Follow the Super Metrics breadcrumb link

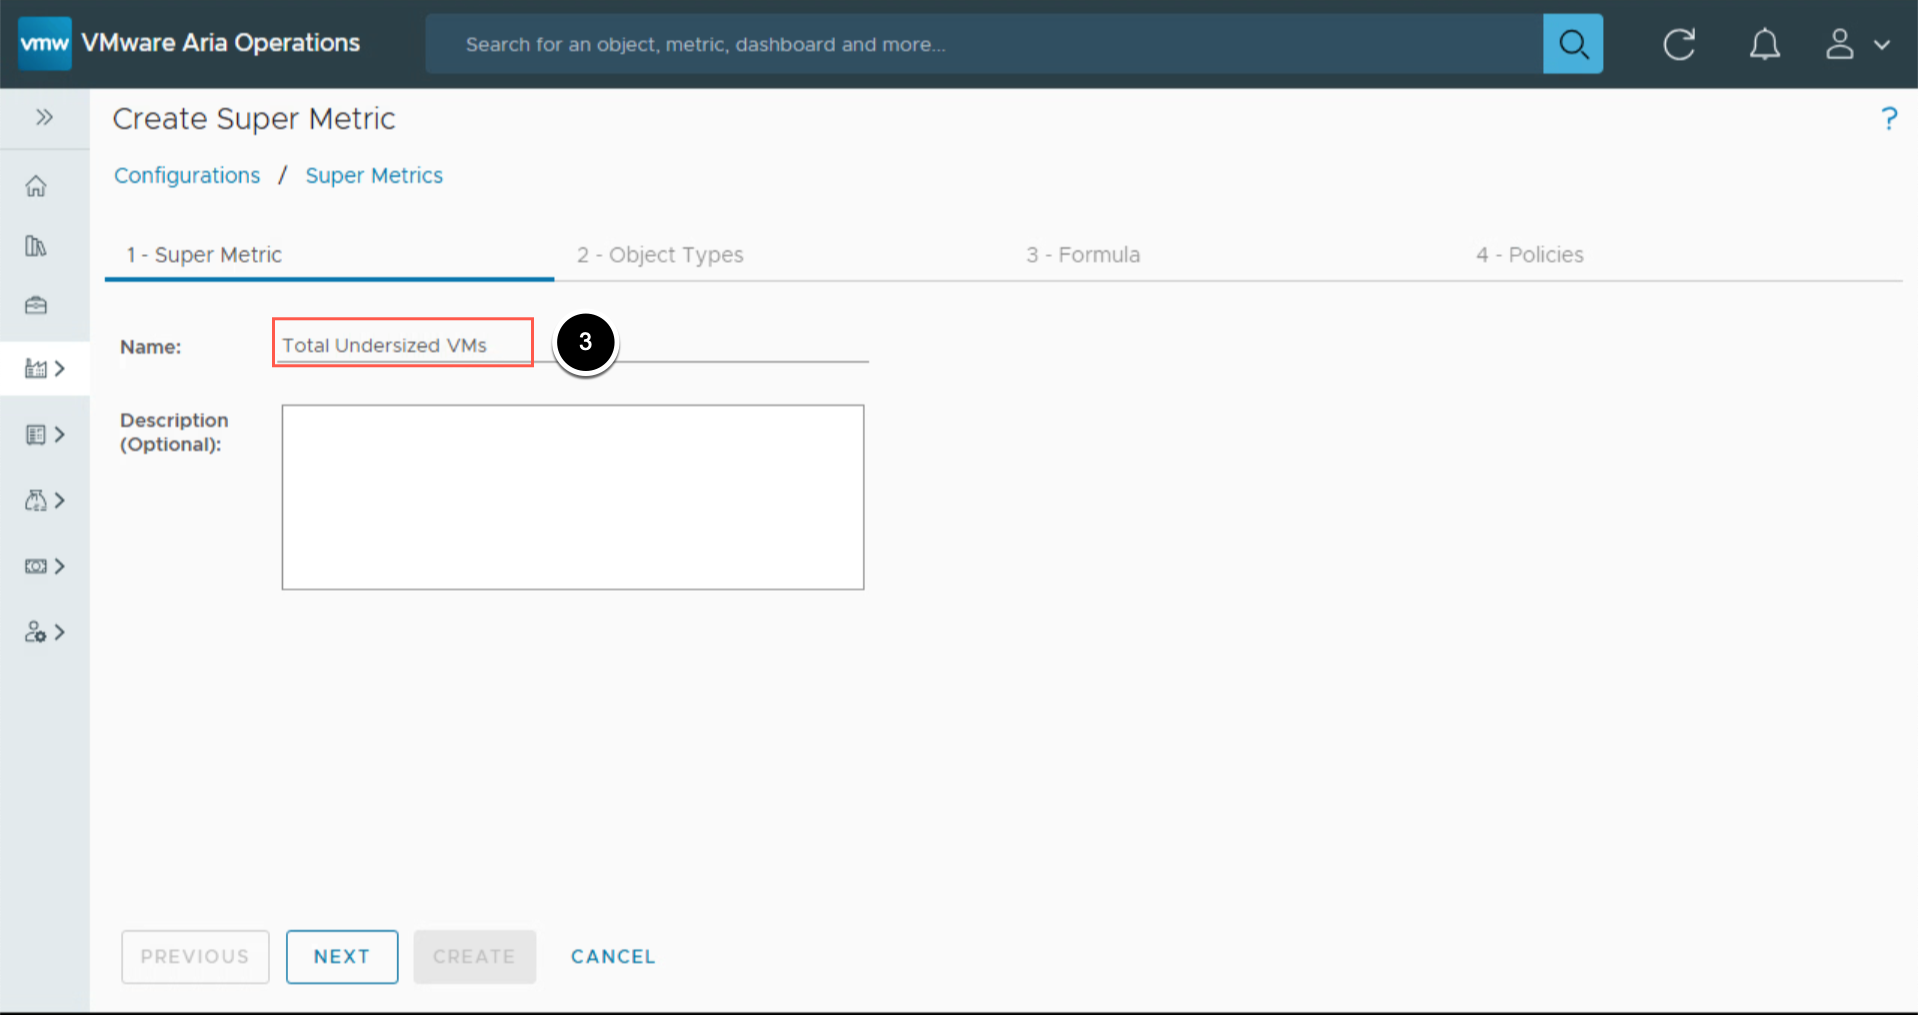click(x=374, y=176)
